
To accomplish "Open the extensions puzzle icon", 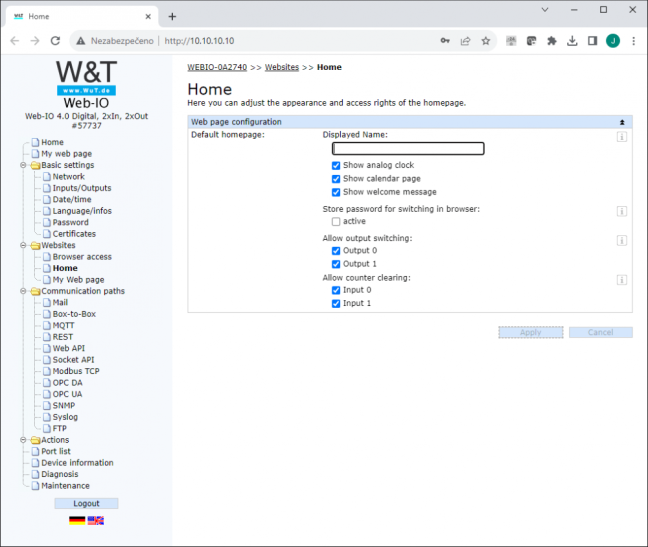I will (552, 41).
